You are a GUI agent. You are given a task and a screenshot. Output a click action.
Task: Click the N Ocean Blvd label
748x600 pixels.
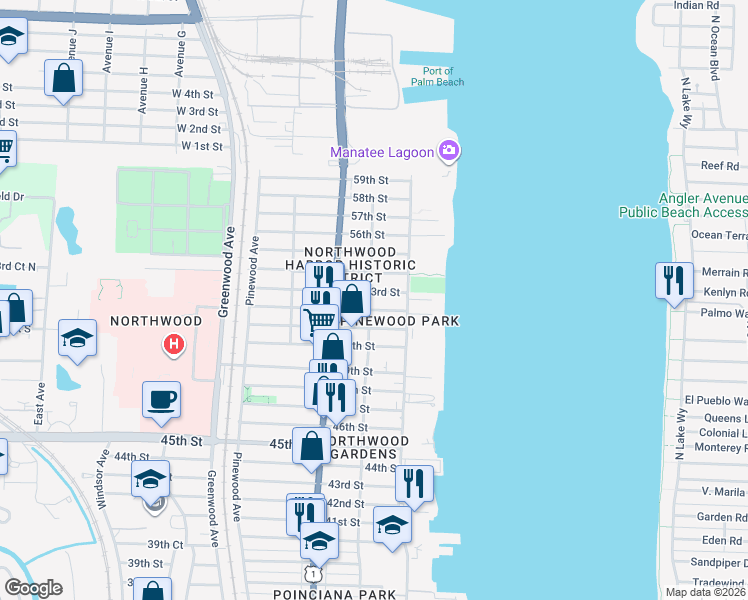[x=715, y=48]
